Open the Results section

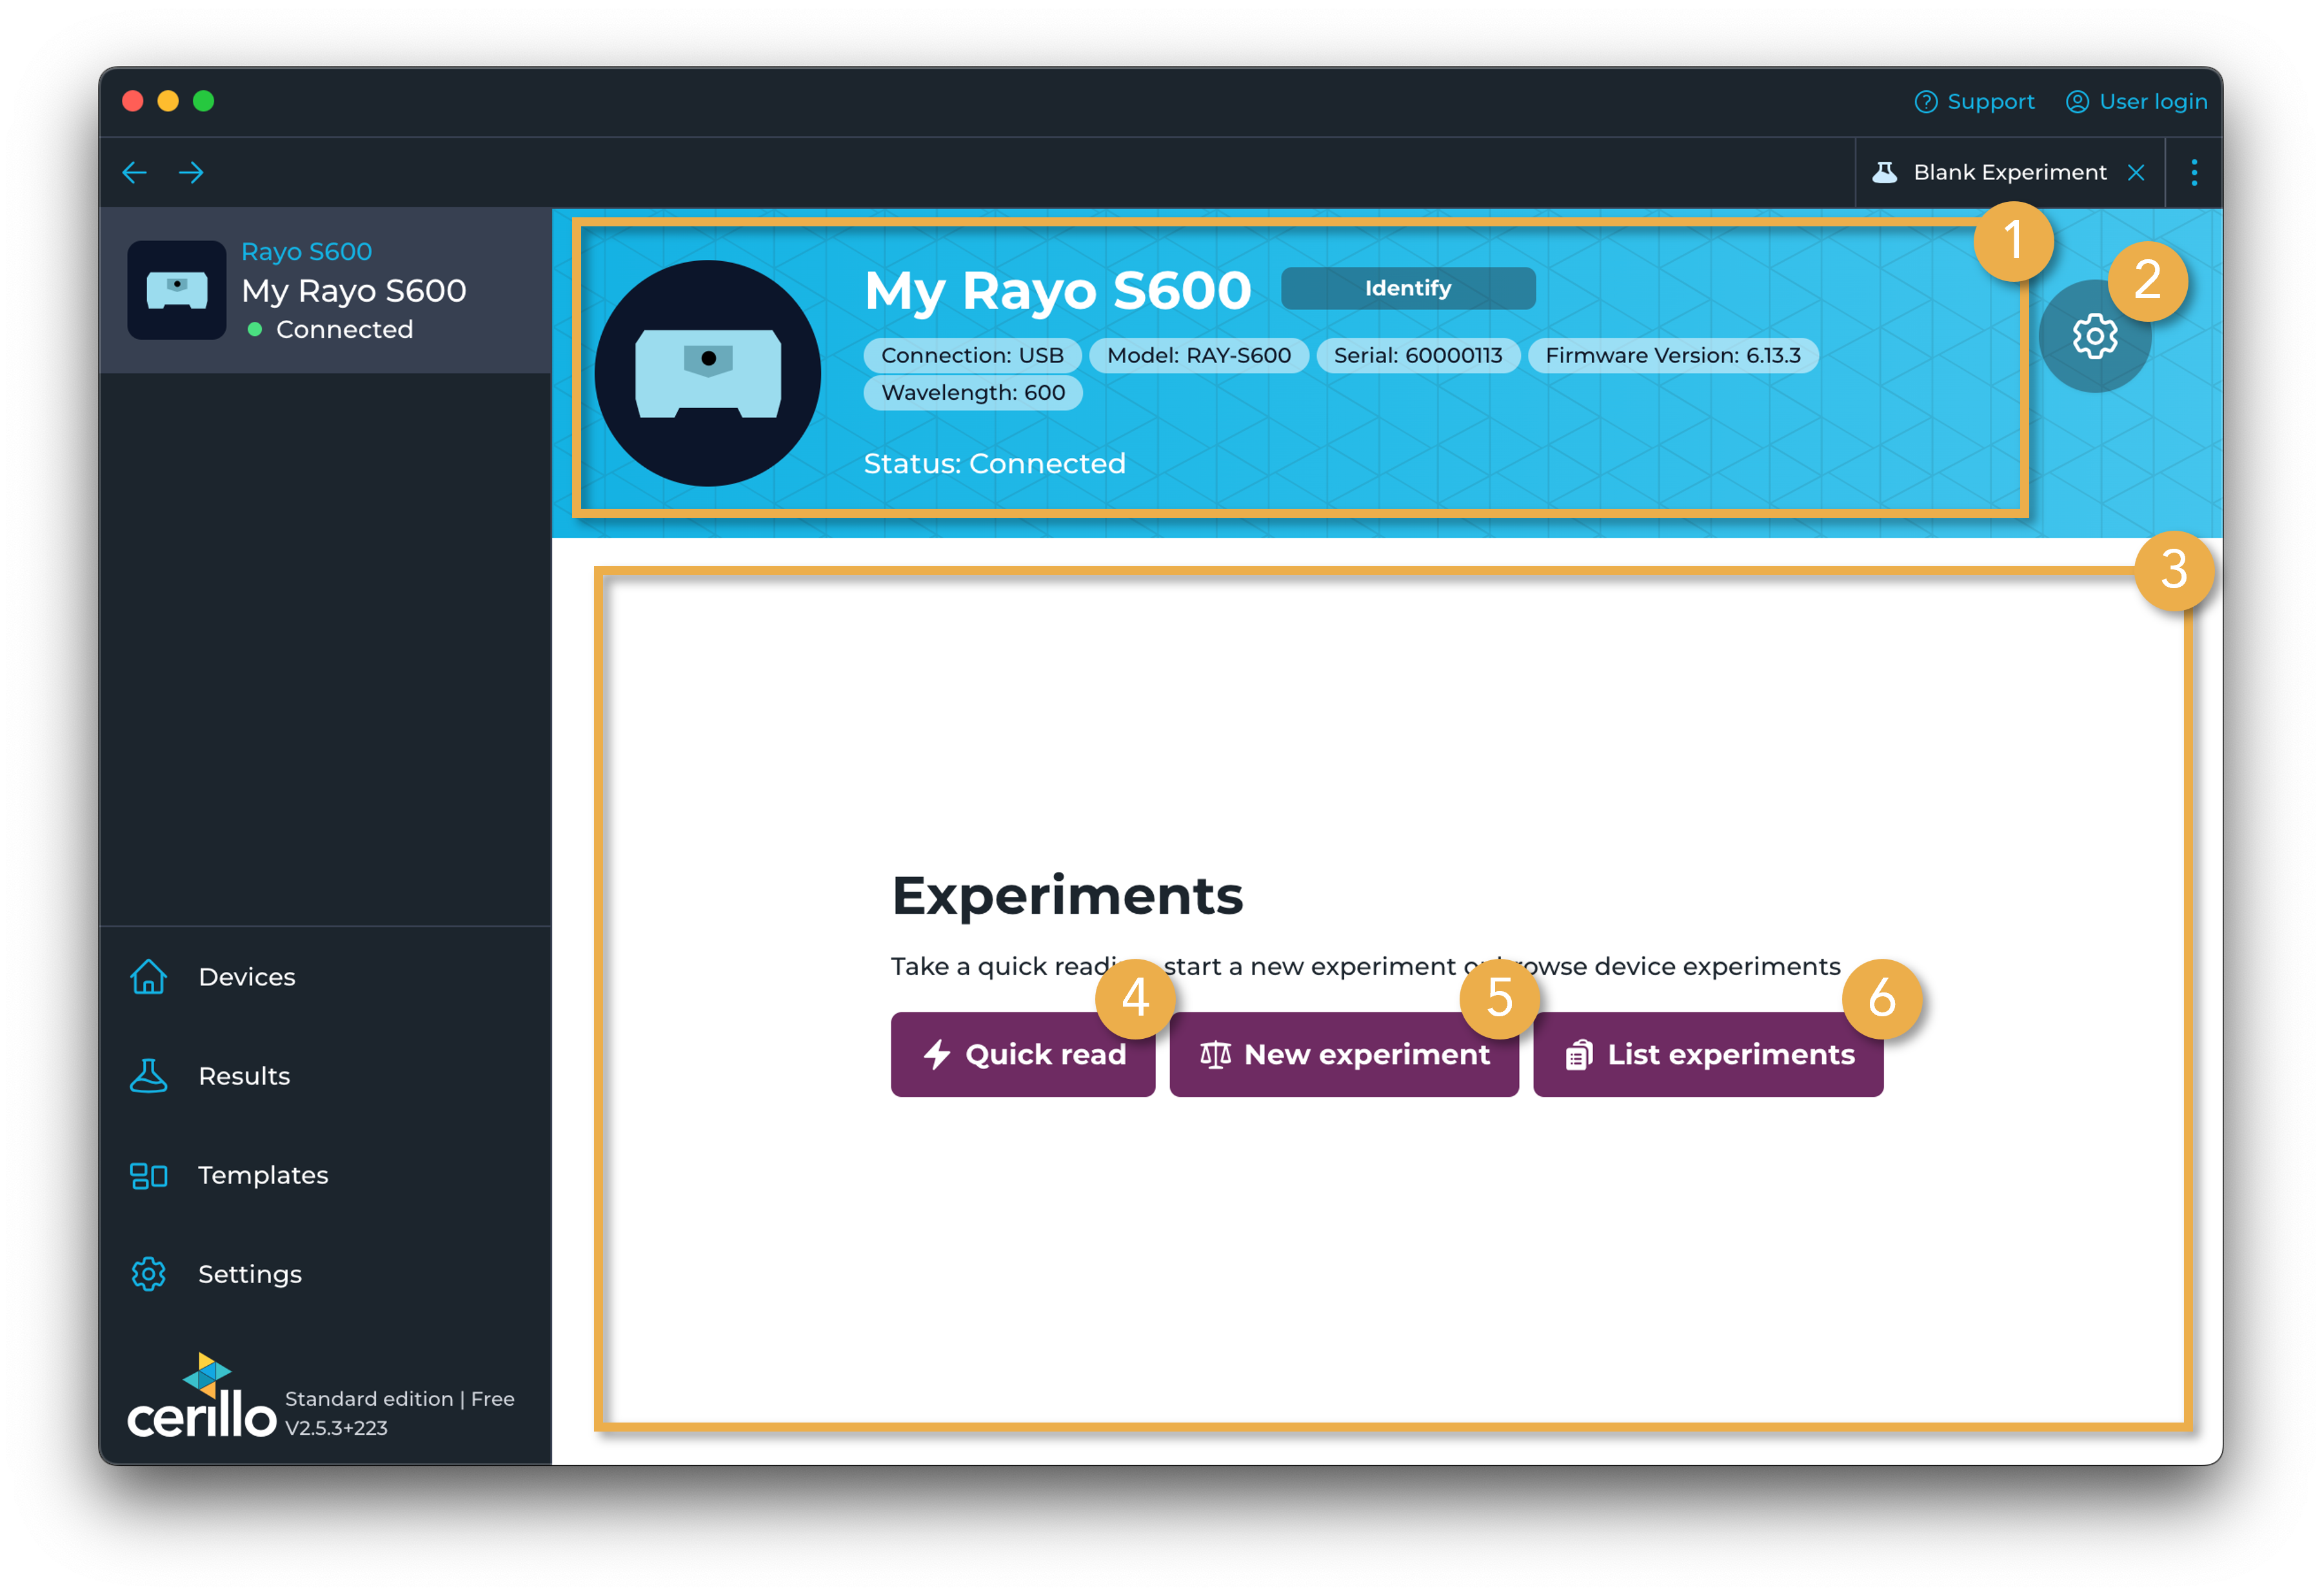pos(243,1076)
